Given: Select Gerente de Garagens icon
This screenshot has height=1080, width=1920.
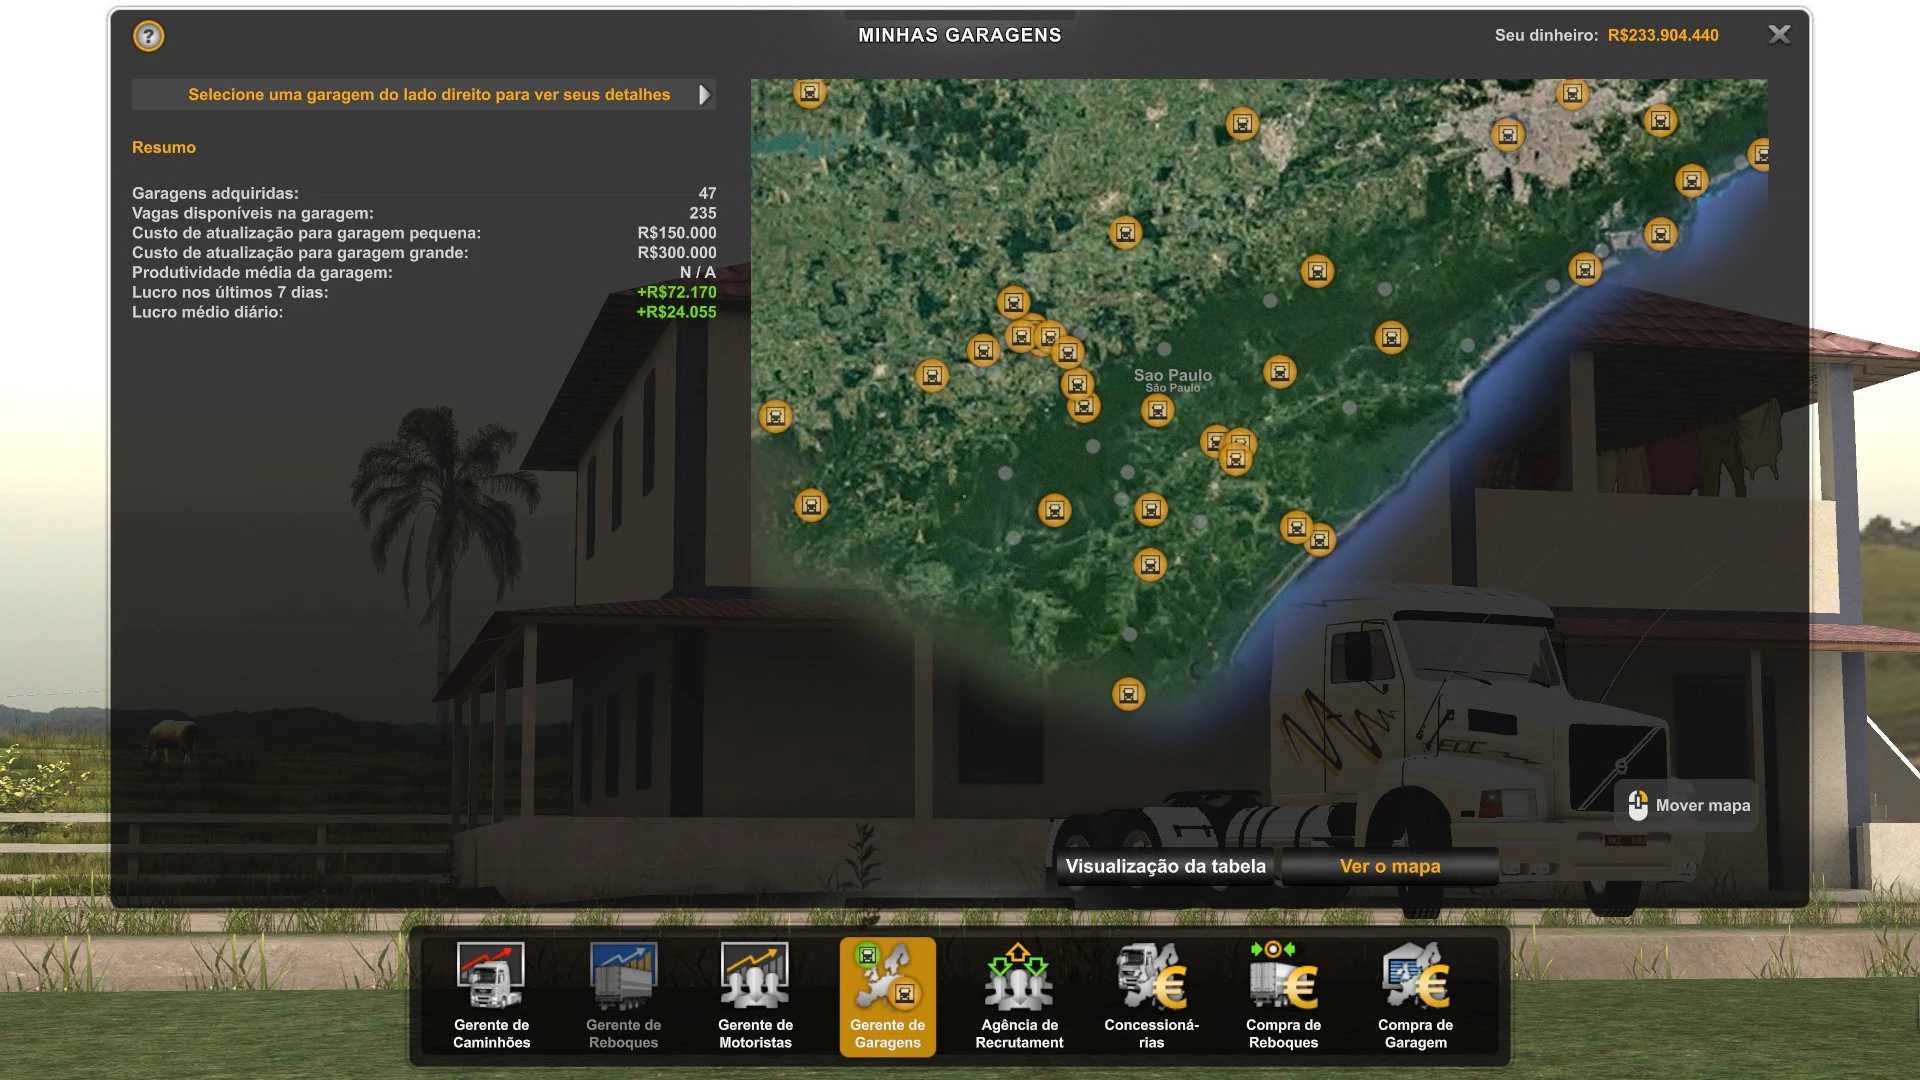Looking at the screenshot, I should point(887,995).
